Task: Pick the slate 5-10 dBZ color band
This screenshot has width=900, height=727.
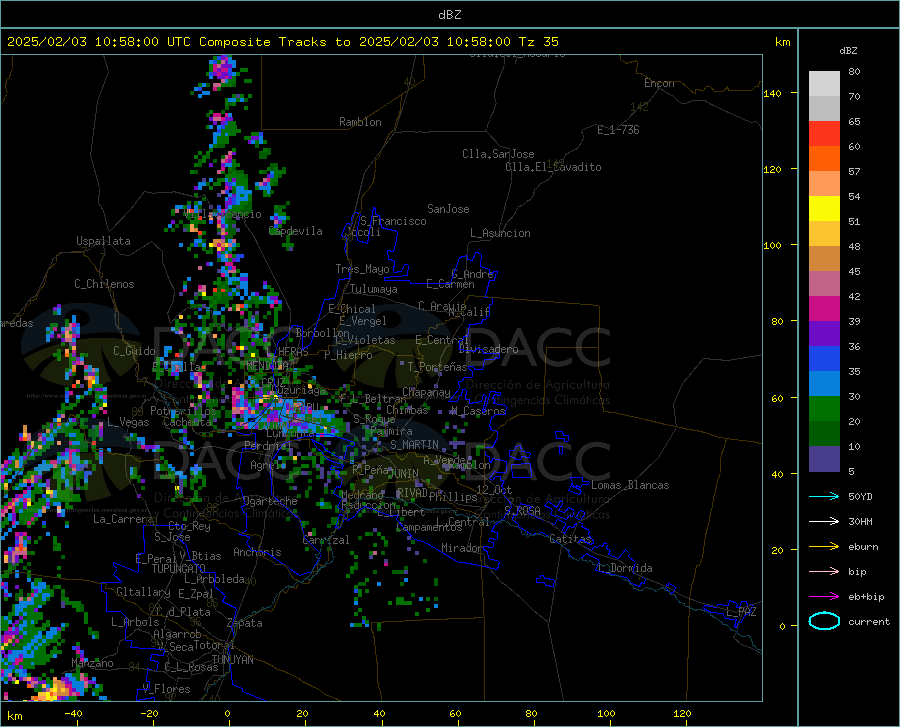Action: [824, 459]
